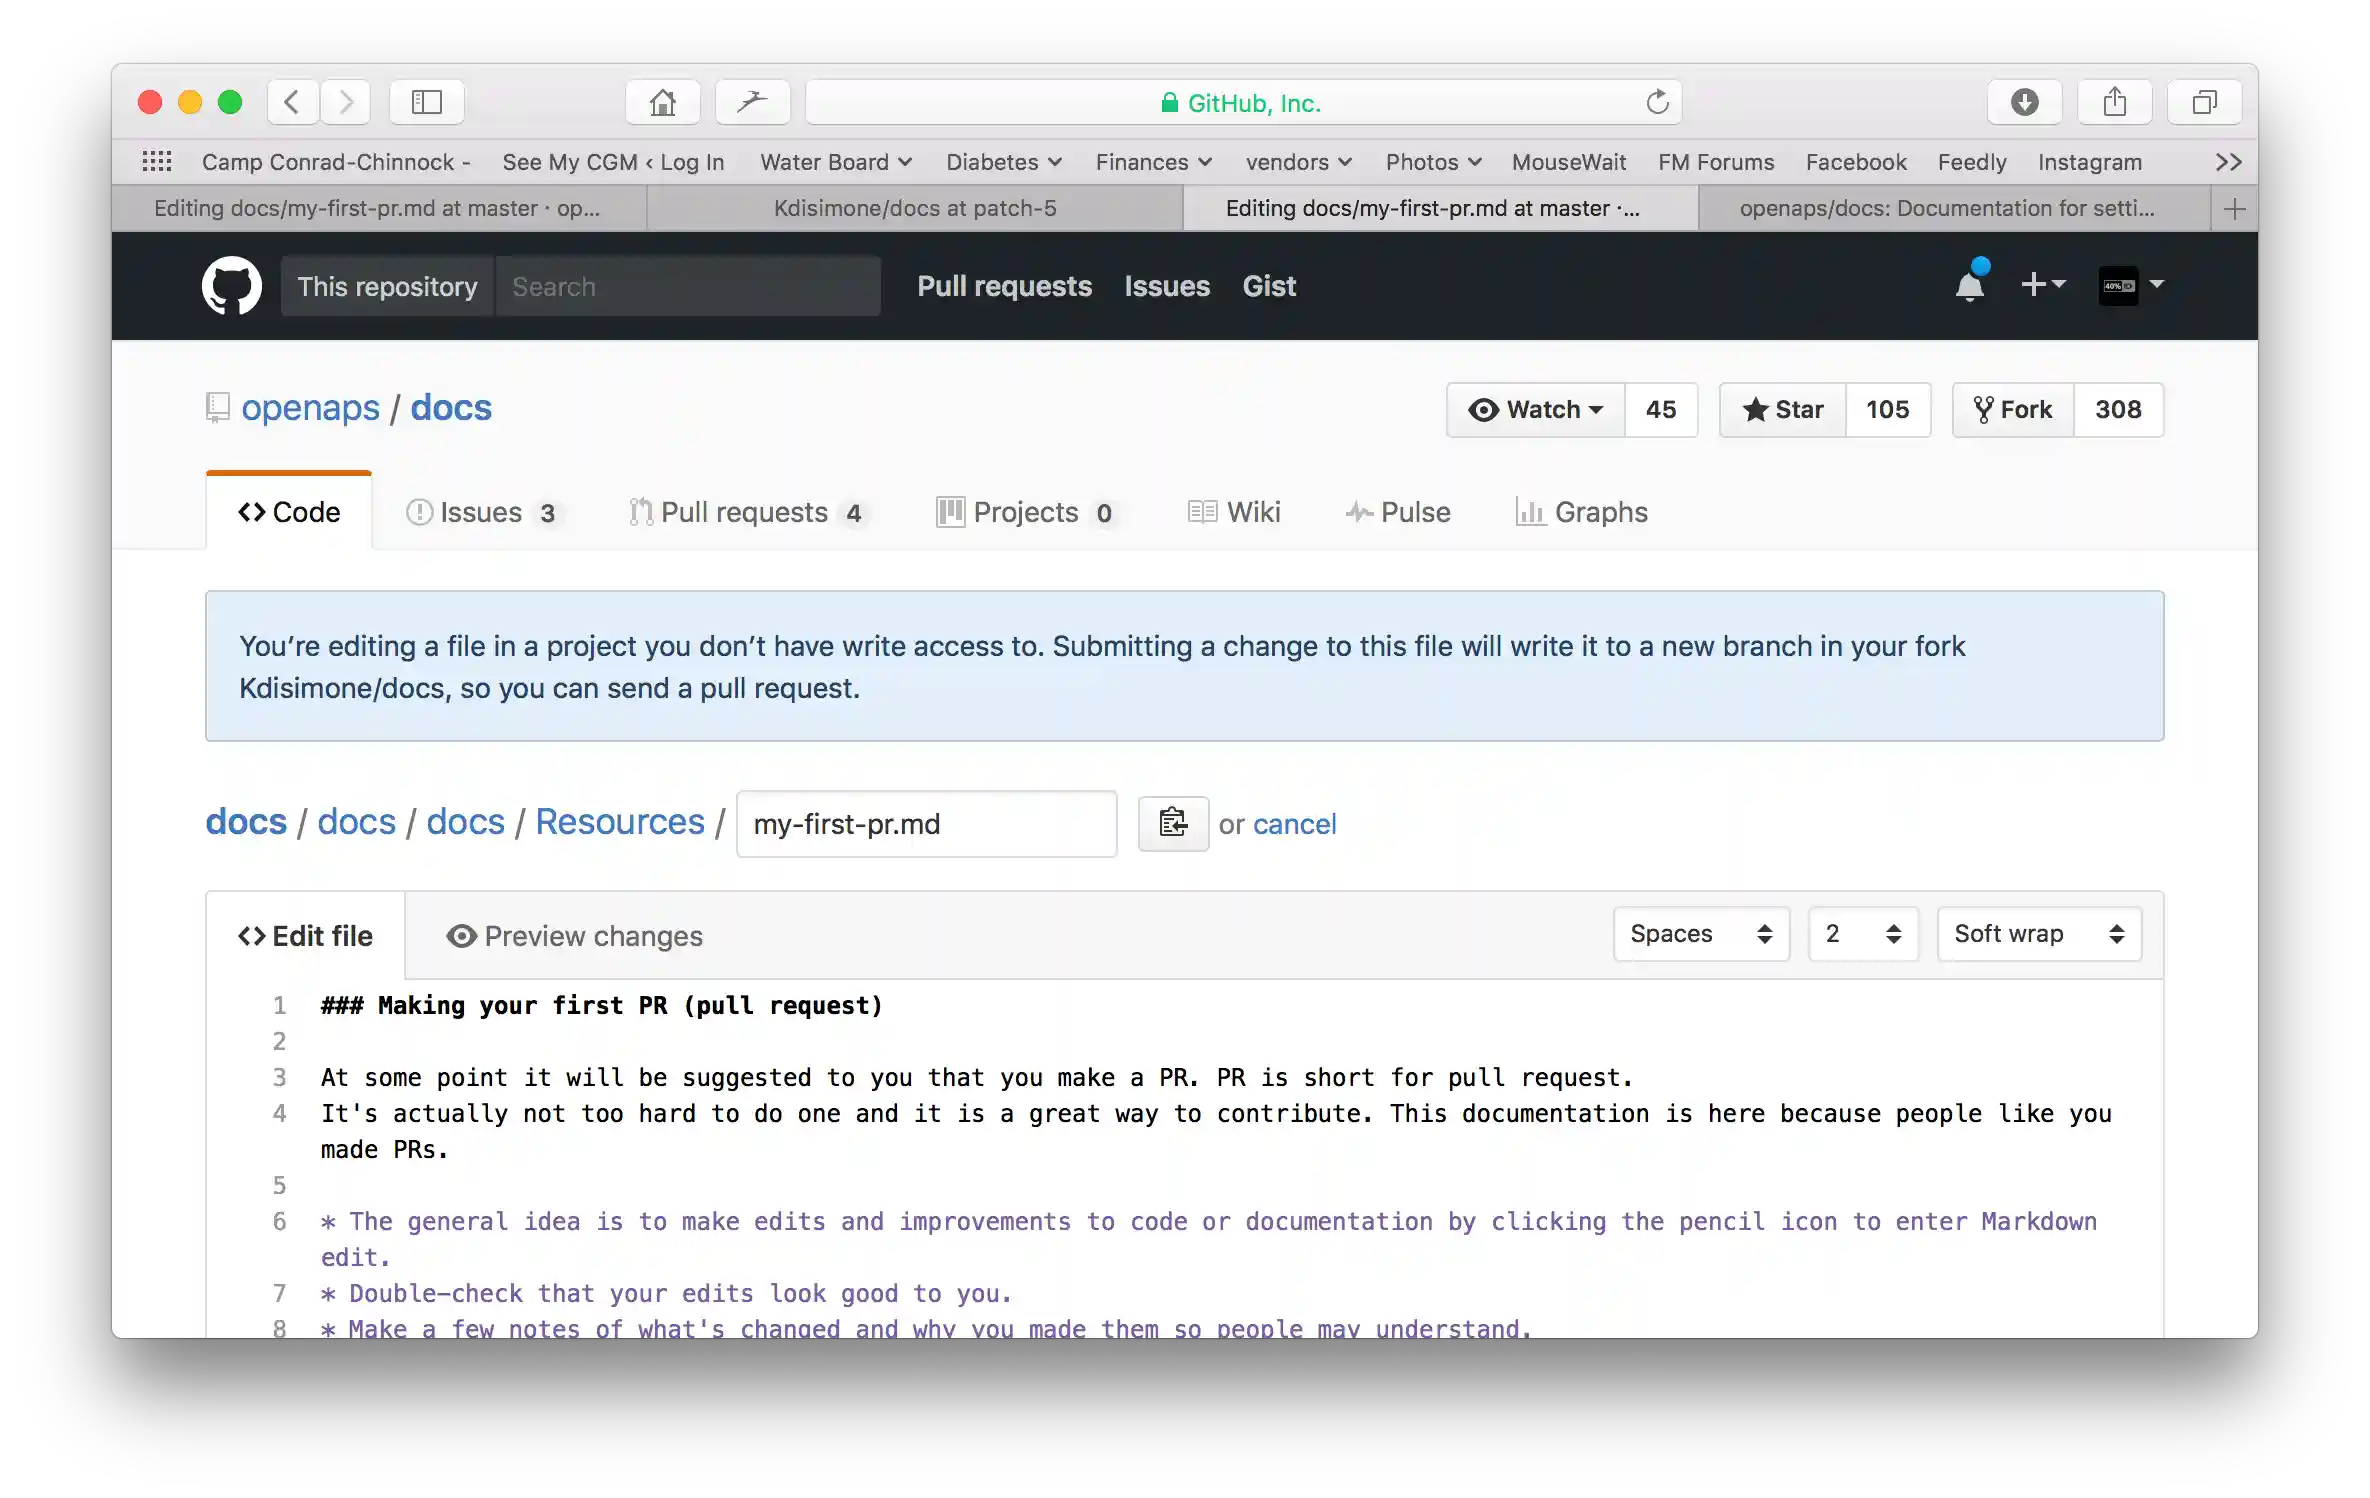Expand the Watch dropdown
The image size is (2370, 1498).
coord(1535,410)
